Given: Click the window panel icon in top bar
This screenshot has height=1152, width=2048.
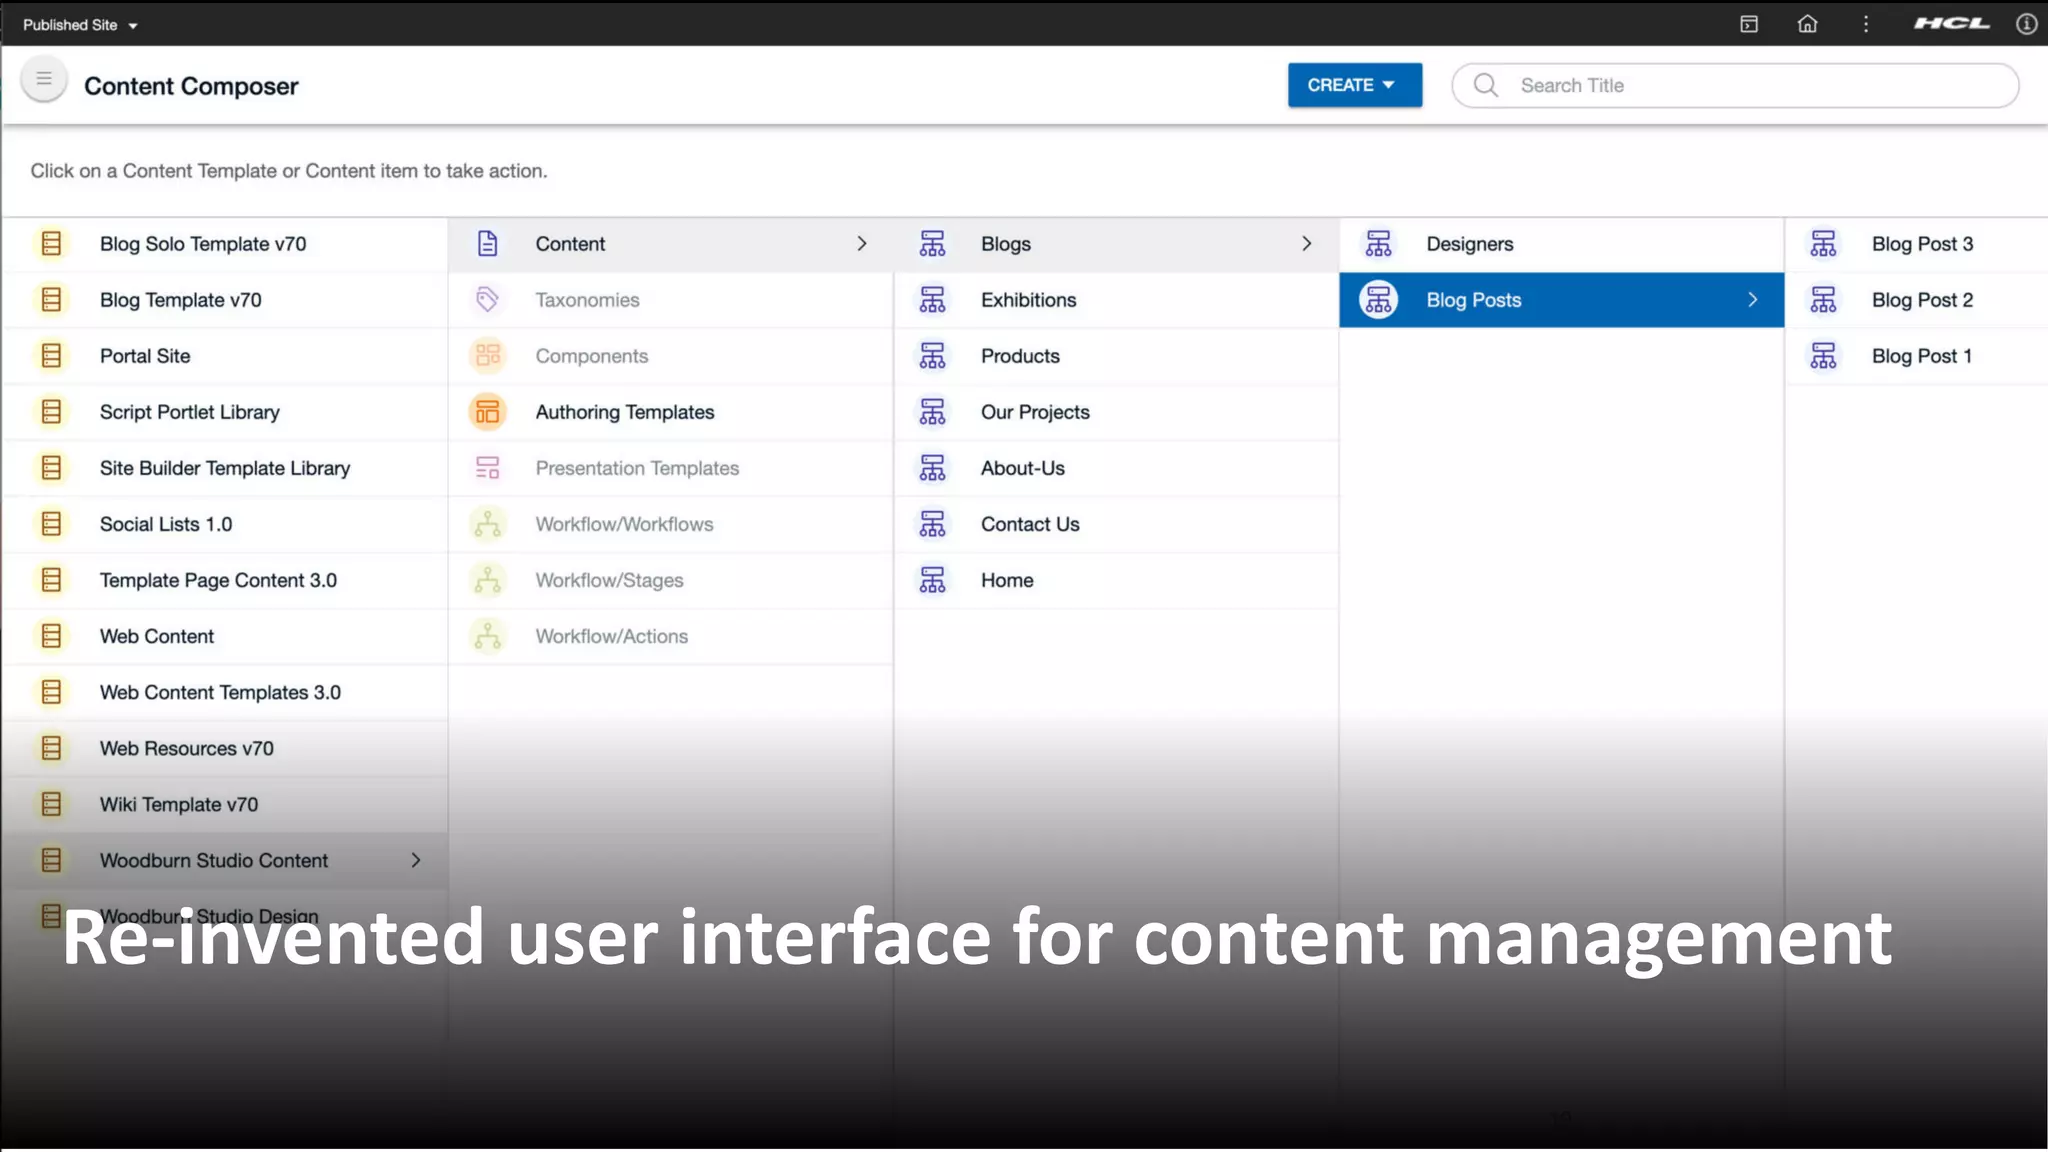Looking at the screenshot, I should 1749,24.
